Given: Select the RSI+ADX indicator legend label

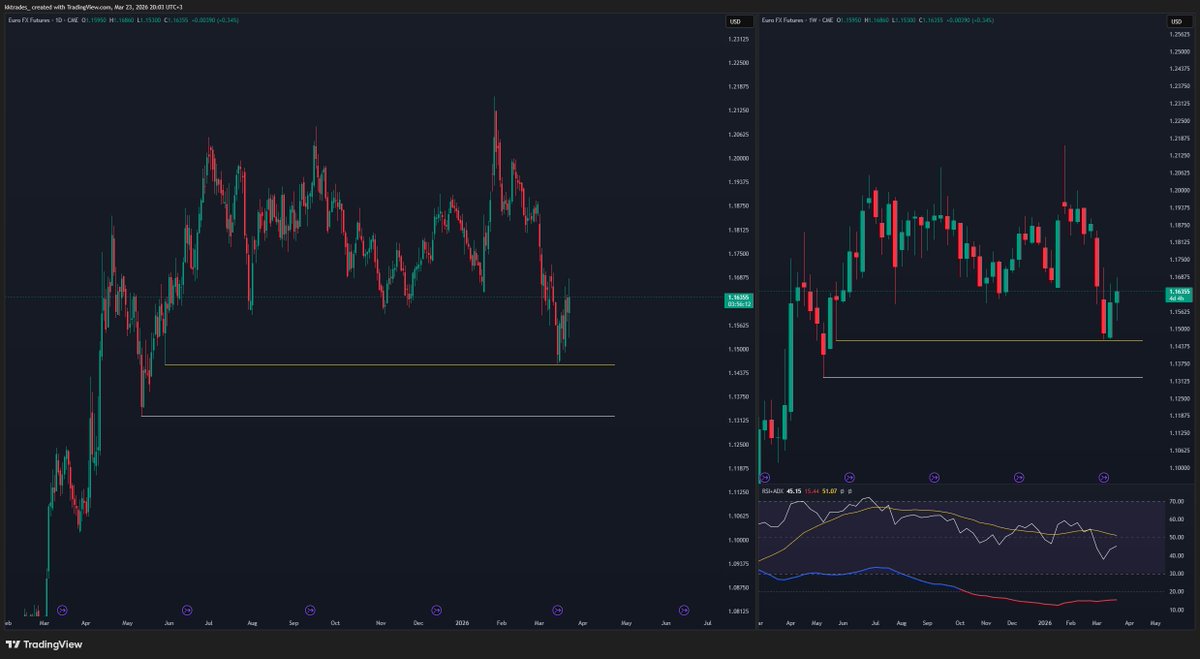Looking at the screenshot, I should pos(773,492).
